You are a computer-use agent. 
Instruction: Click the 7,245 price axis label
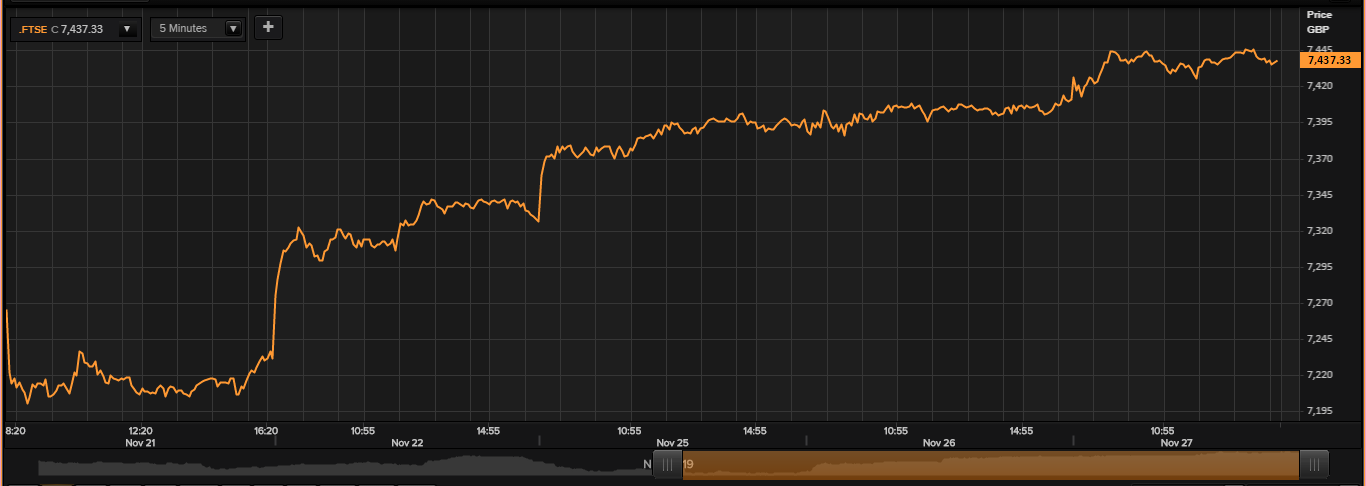point(1319,338)
